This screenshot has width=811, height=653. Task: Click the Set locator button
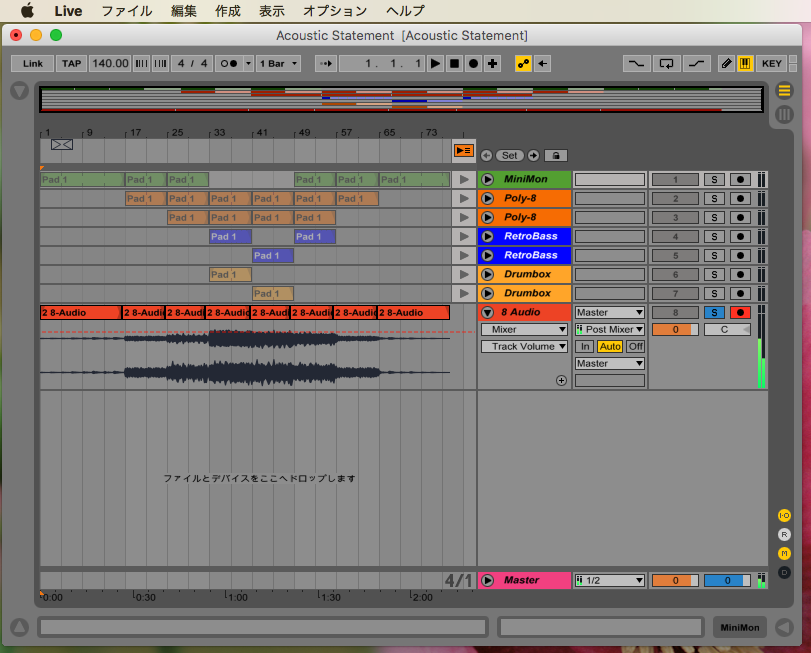click(509, 156)
